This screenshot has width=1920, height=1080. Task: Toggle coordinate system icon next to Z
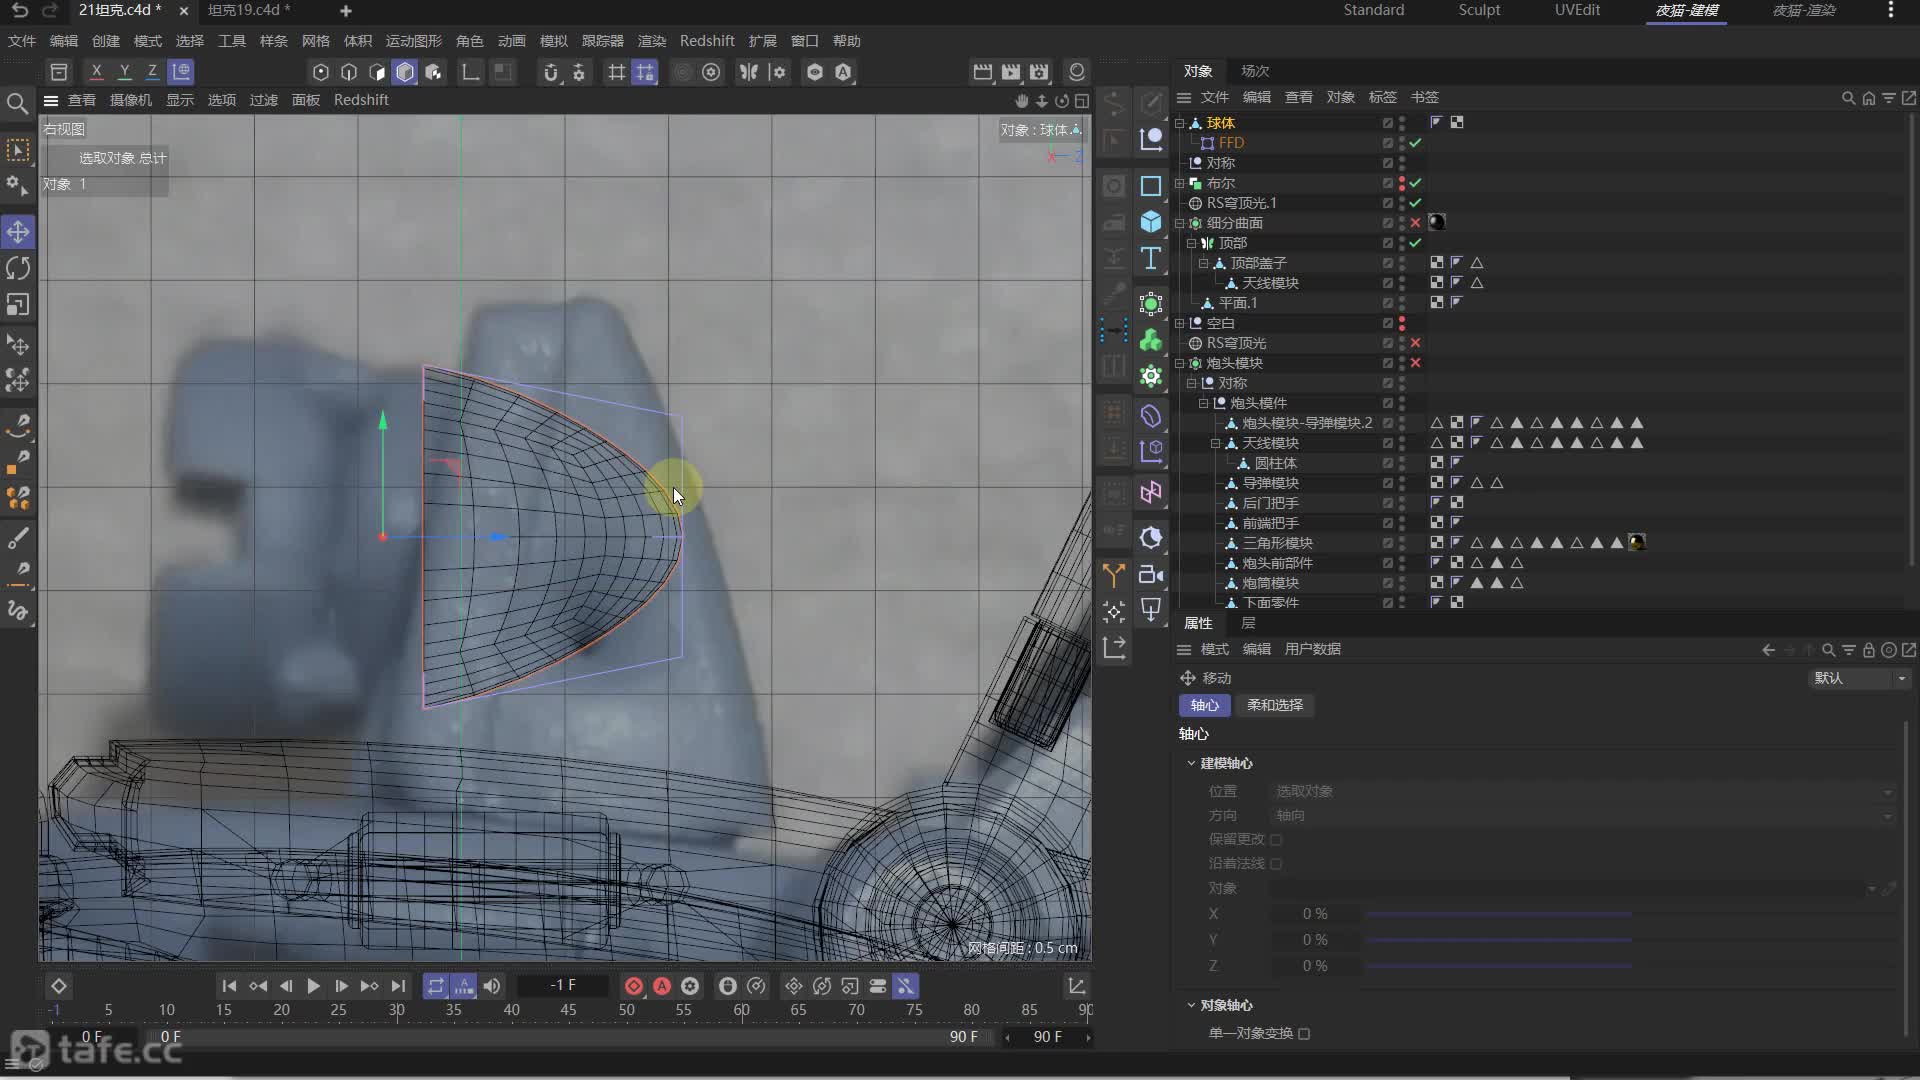(x=181, y=72)
